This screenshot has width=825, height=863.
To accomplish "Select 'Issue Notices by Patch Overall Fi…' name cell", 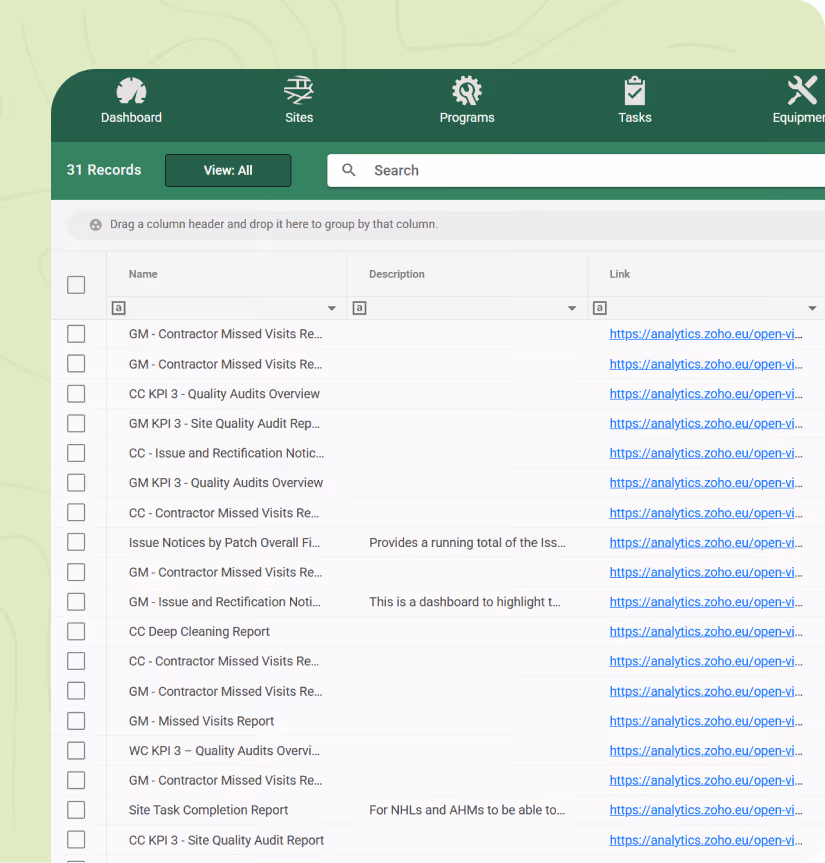I will [x=224, y=543].
